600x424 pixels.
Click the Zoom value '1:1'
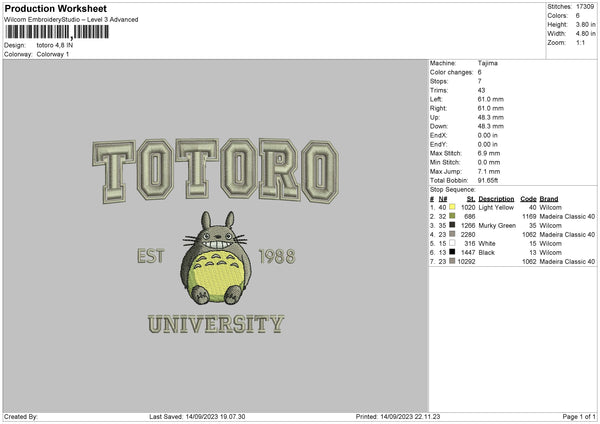[580, 42]
